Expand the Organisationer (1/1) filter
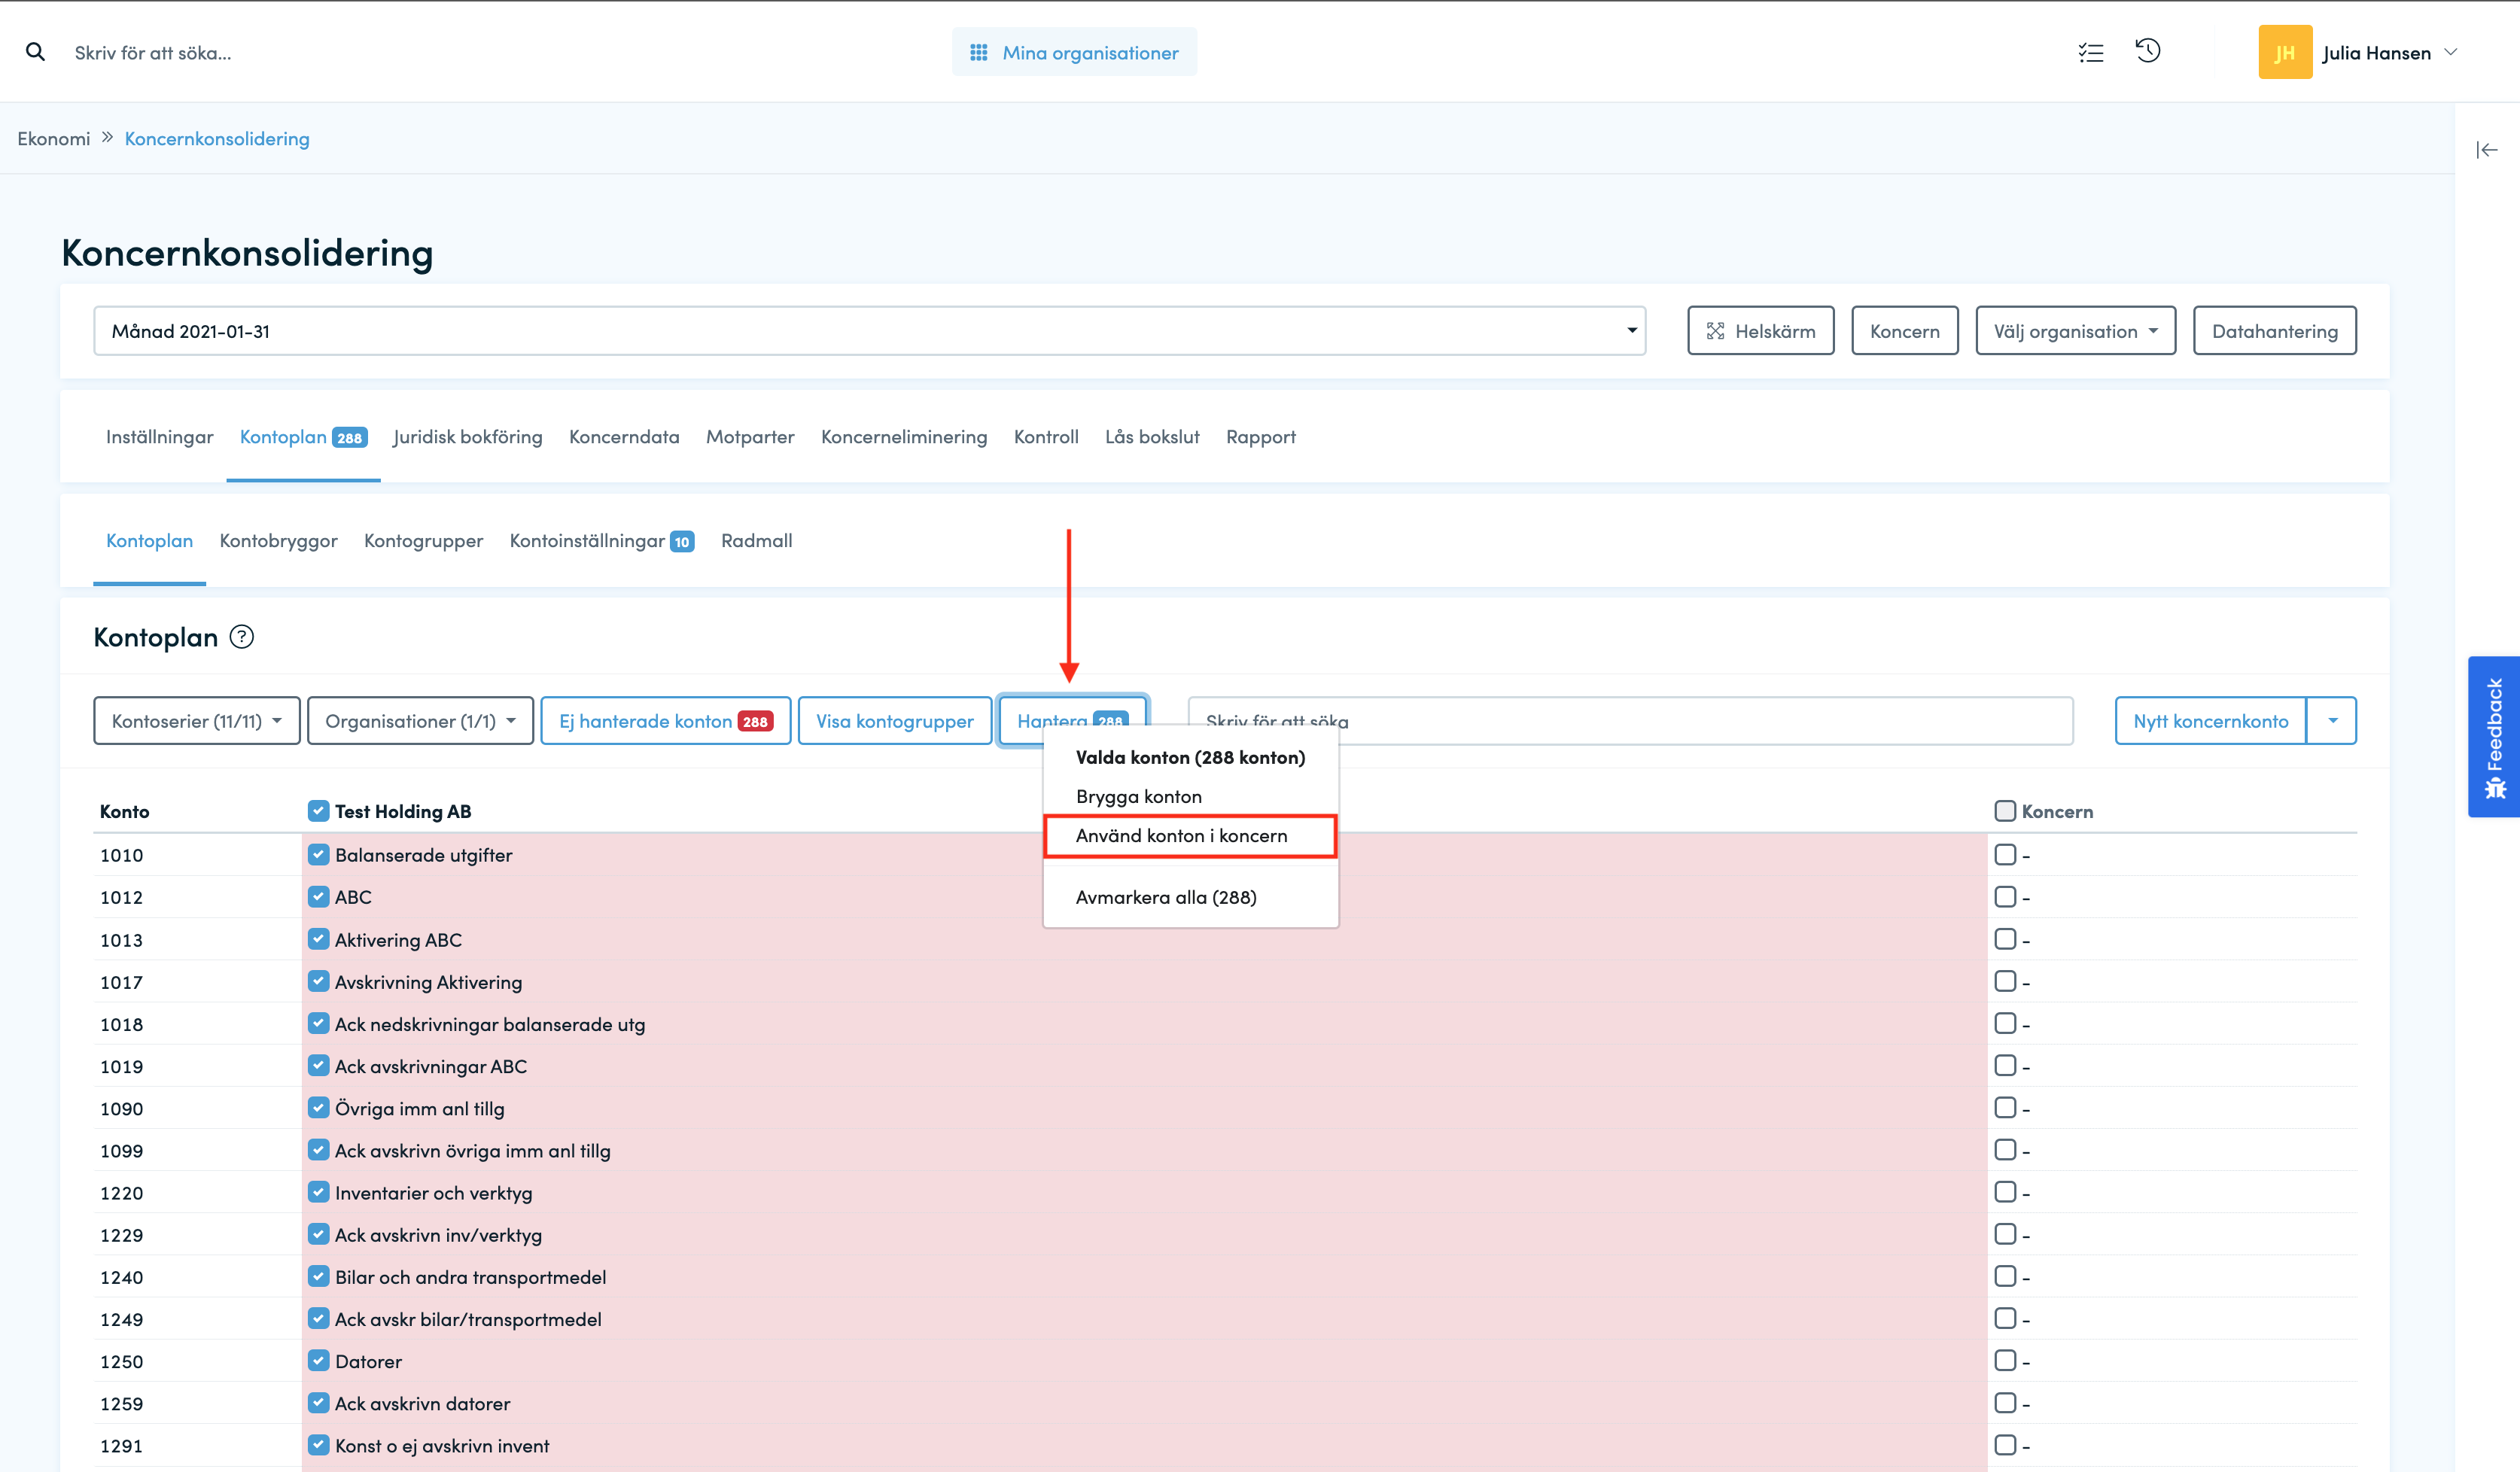2520x1472 pixels. 420,721
